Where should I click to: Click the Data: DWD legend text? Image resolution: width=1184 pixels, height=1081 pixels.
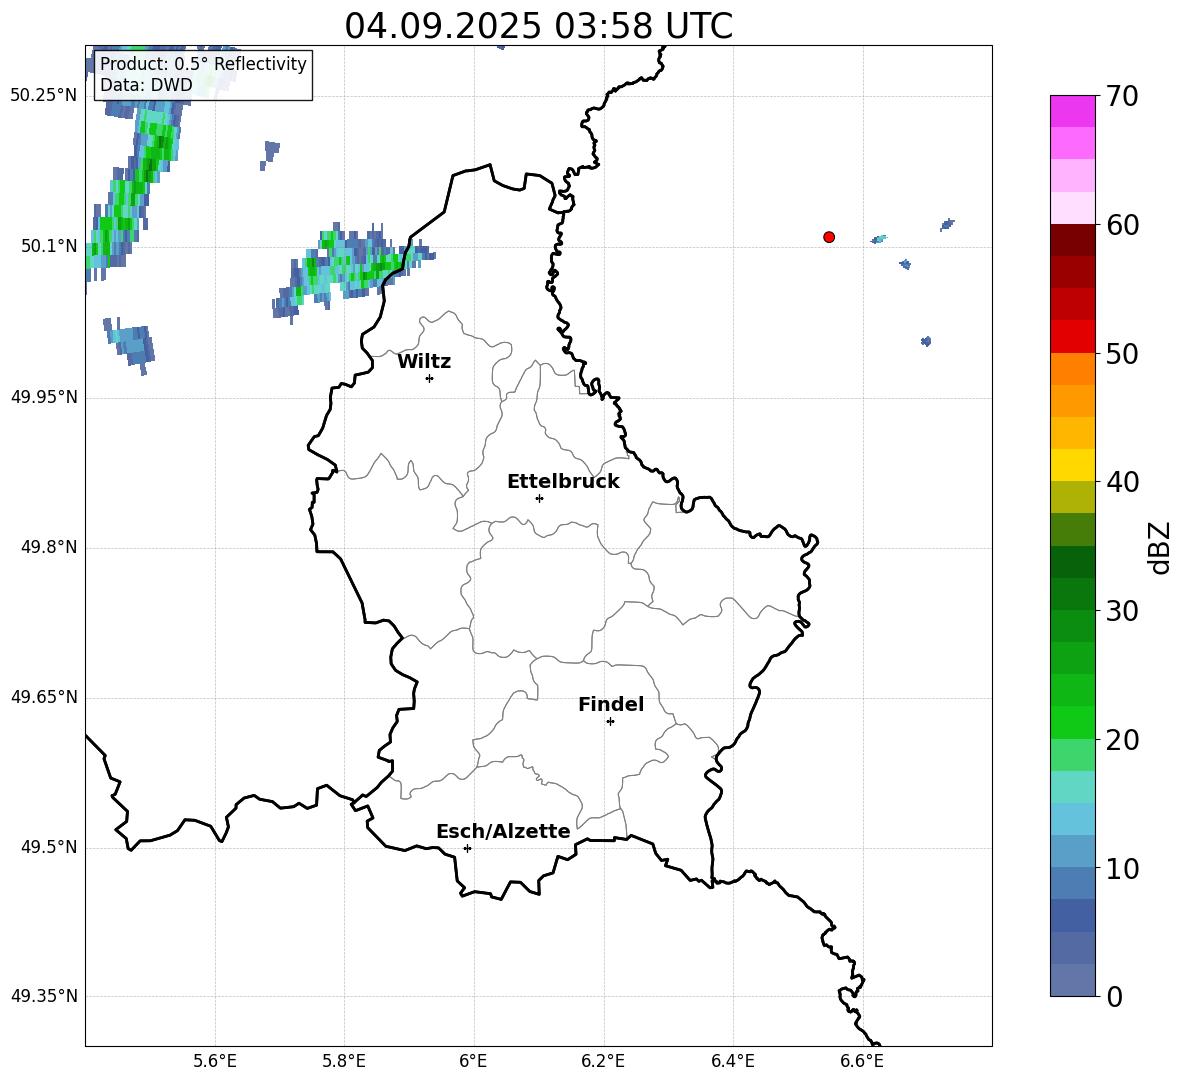146,85
